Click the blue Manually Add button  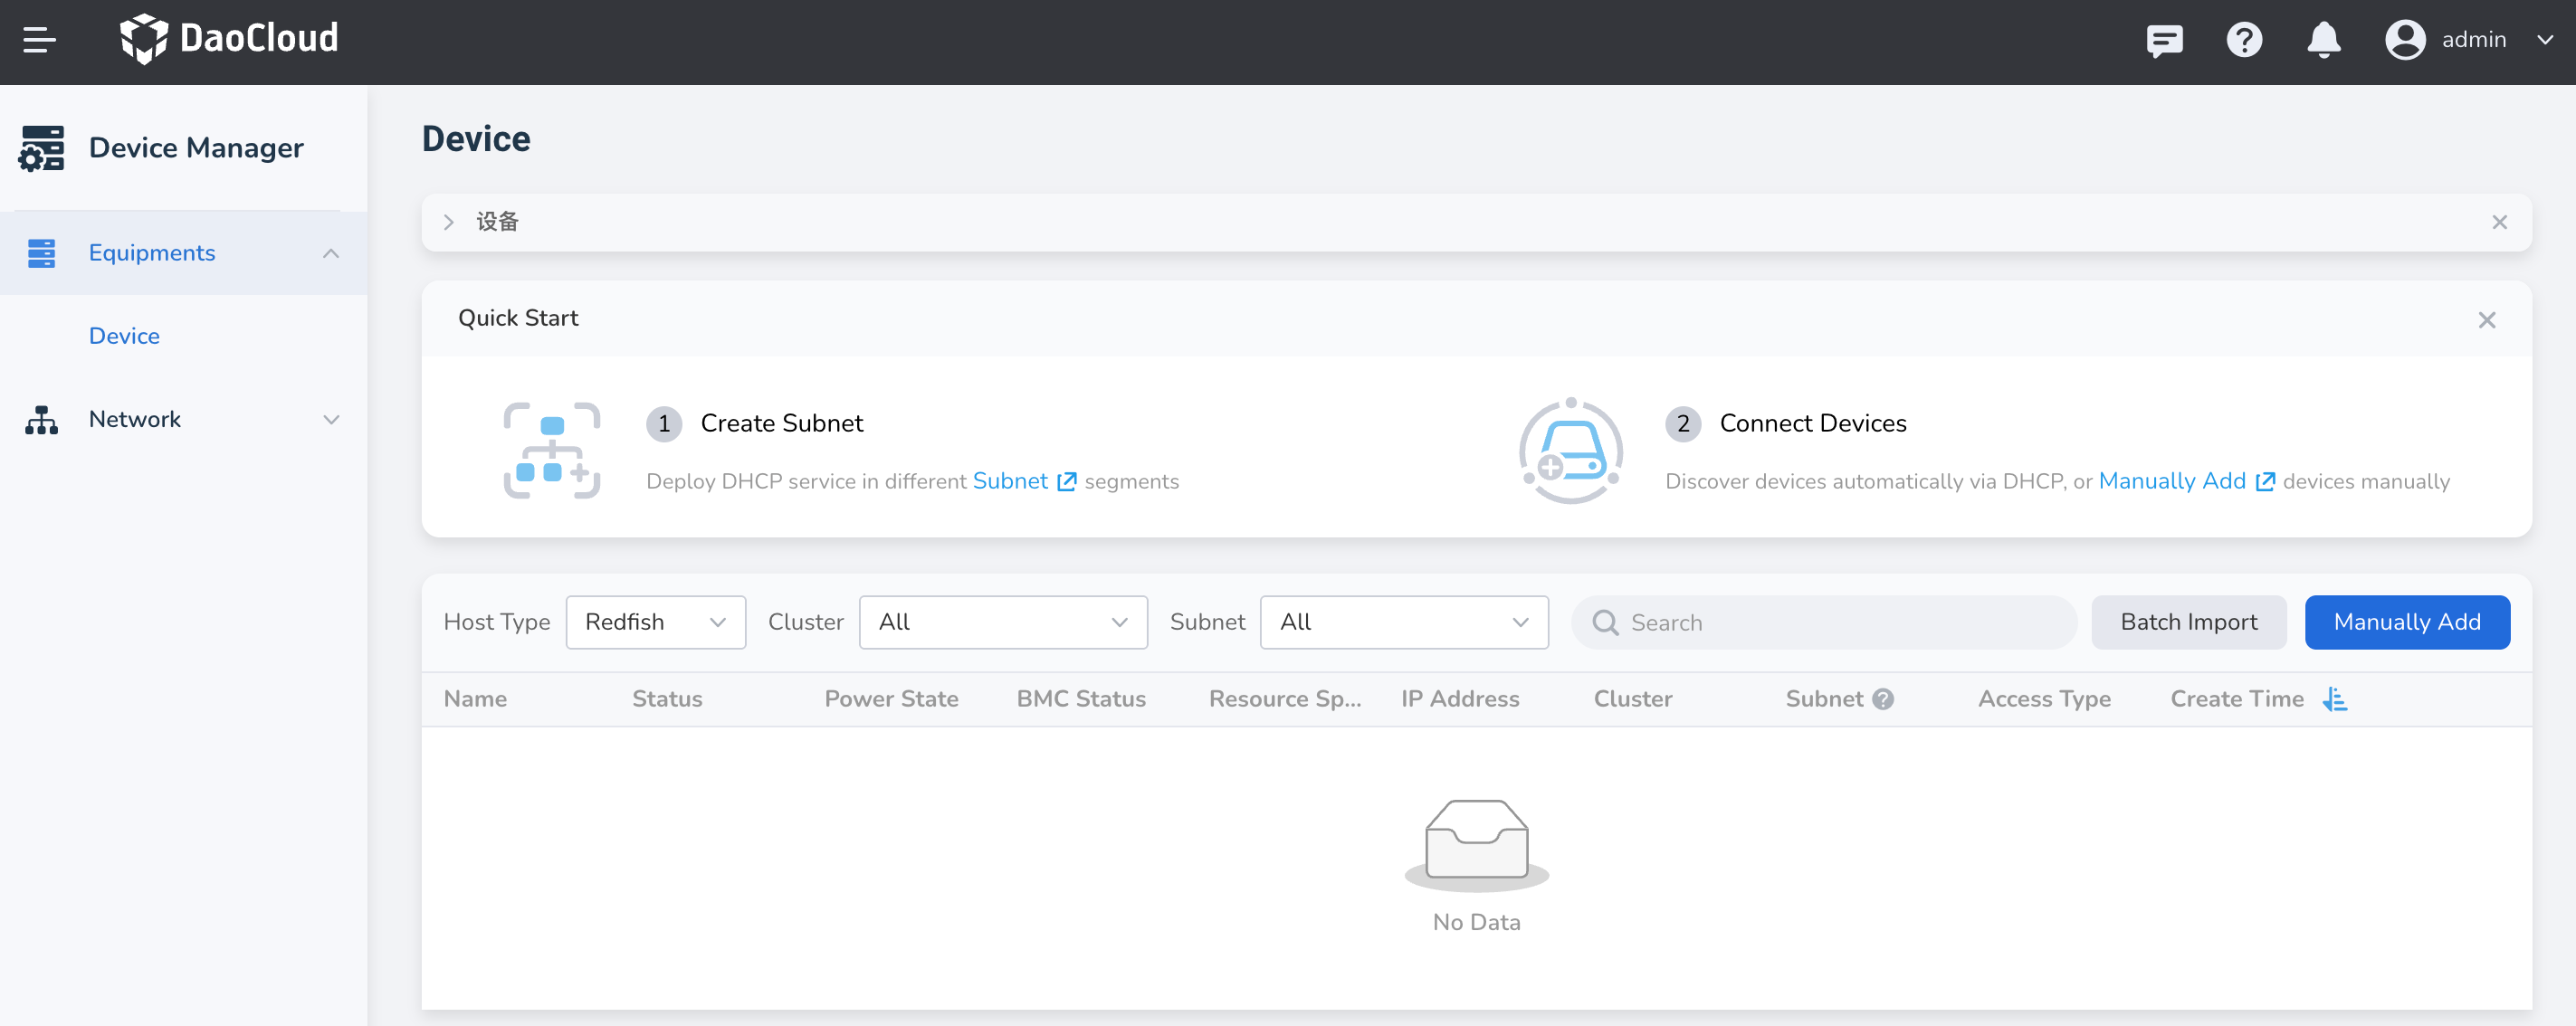[x=2406, y=622]
